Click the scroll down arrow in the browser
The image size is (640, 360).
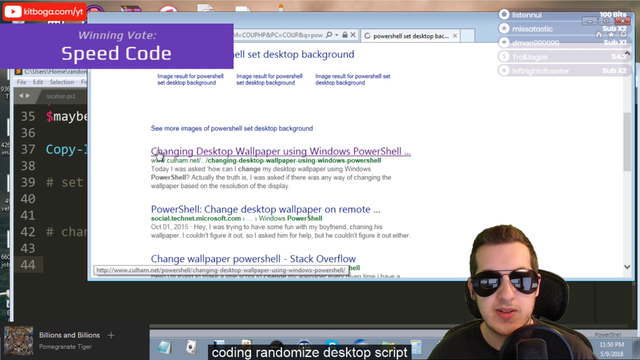[627, 267]
